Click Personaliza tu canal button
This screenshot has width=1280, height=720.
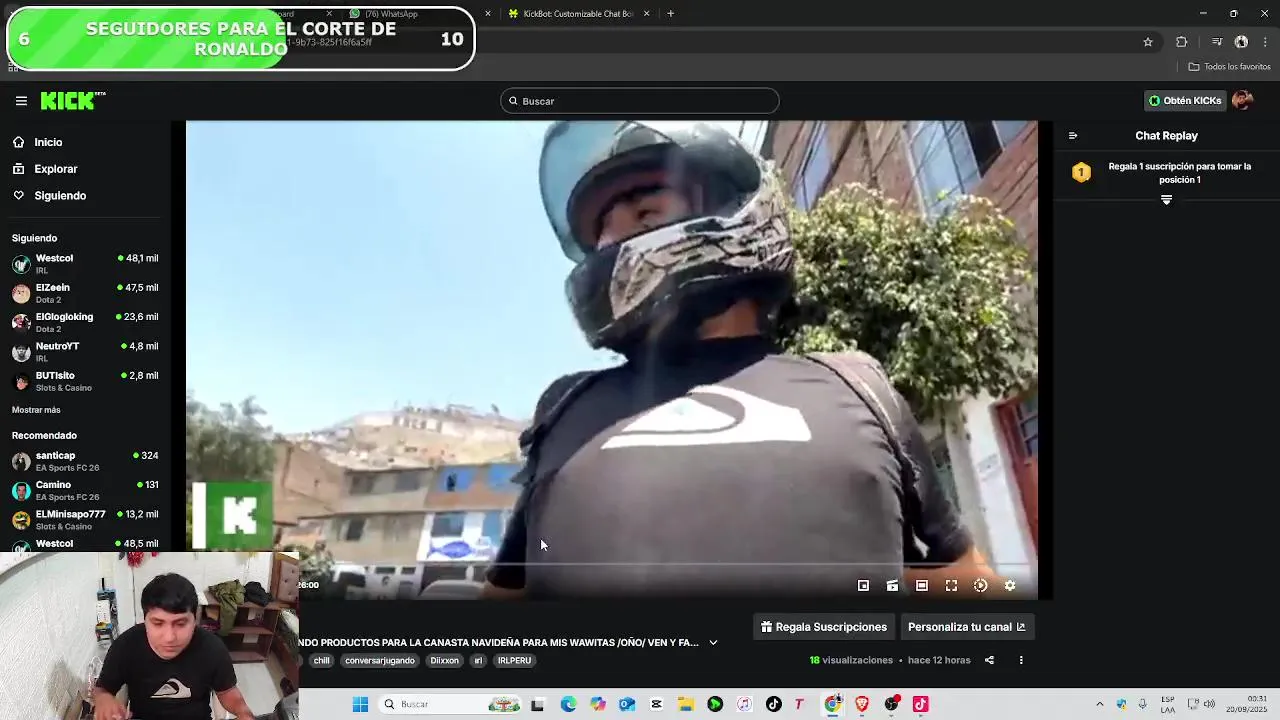pos(966,627)
